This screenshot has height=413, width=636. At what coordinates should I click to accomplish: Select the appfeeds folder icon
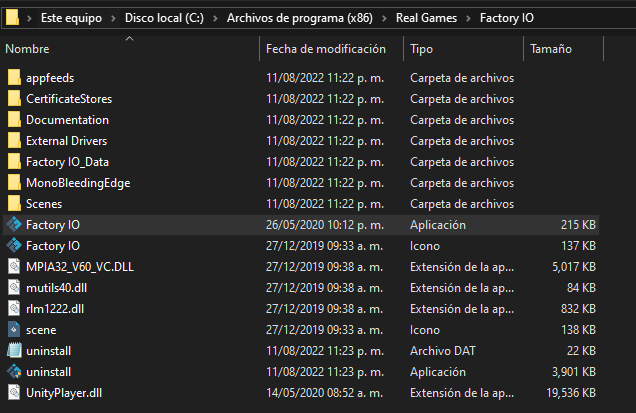coord(14,78)
